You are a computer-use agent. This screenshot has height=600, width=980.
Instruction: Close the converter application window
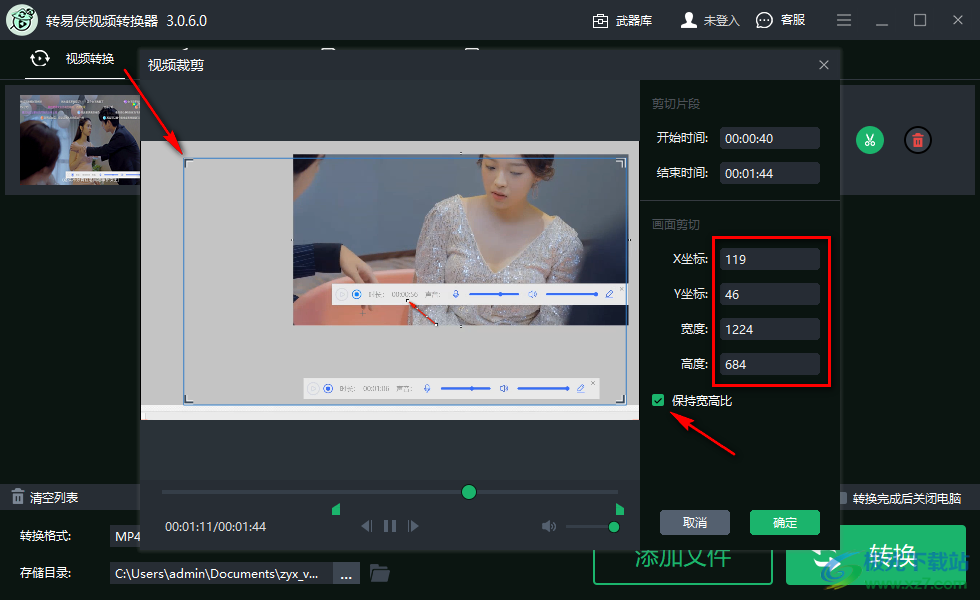(958, 21)
